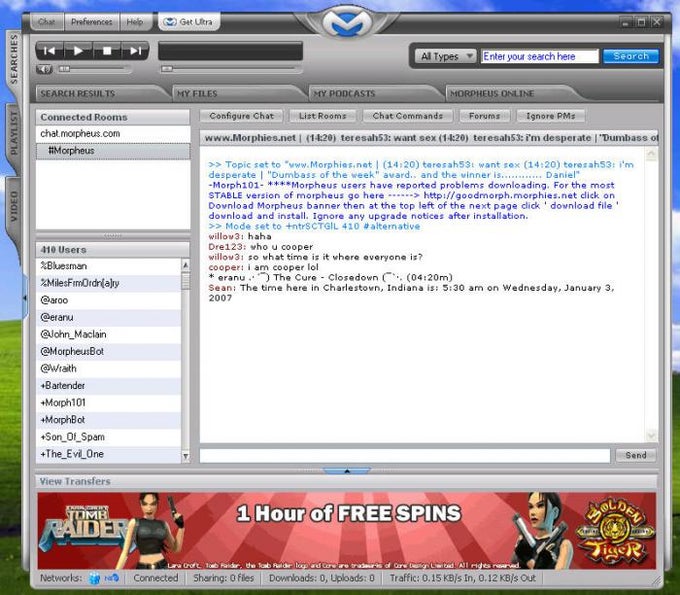Click Chat Commands button
The width and height of the screenshot is (680, 595).
click(408, 116)
